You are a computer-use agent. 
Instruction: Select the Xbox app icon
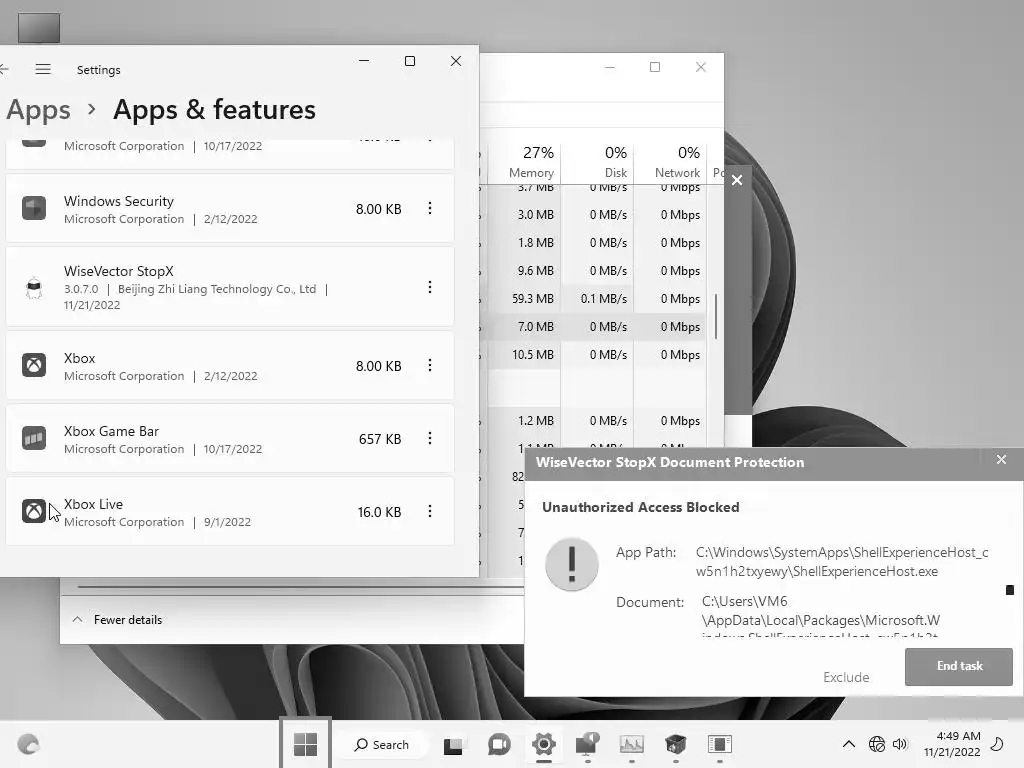pos(34,365)
